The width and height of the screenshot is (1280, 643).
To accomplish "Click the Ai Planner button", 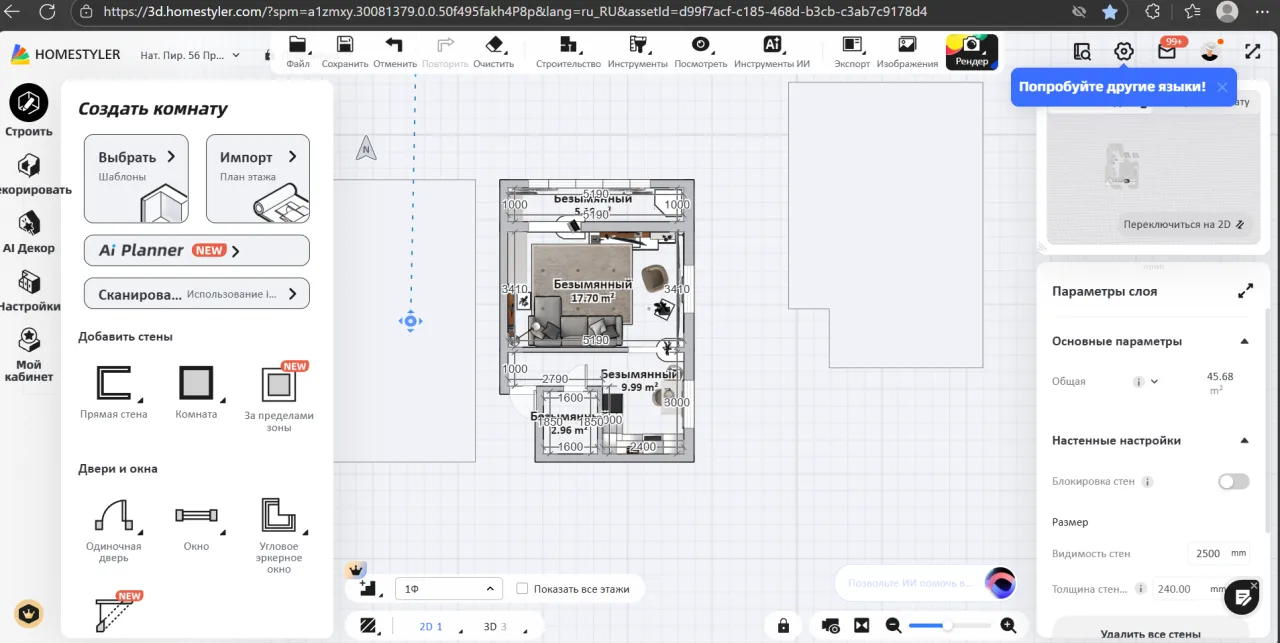I will pyautogui.click(x=196, y=250).
